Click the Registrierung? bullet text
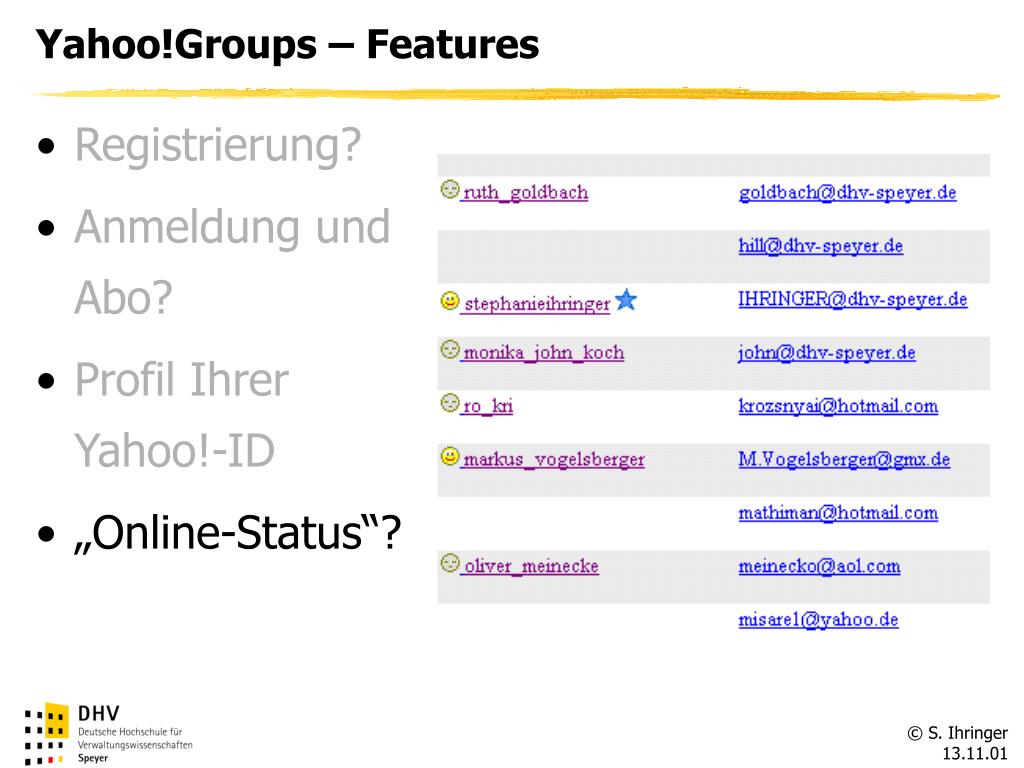 click(217, 145)
